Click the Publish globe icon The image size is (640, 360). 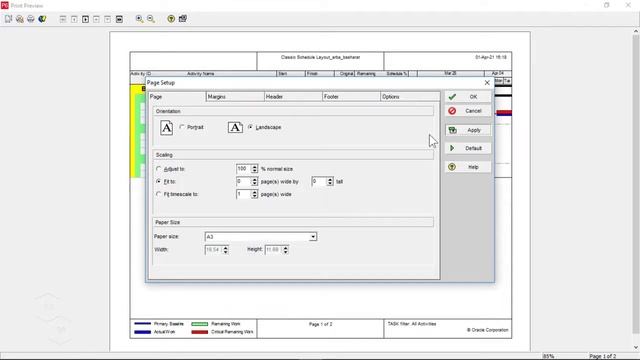(x=42, y=19)
